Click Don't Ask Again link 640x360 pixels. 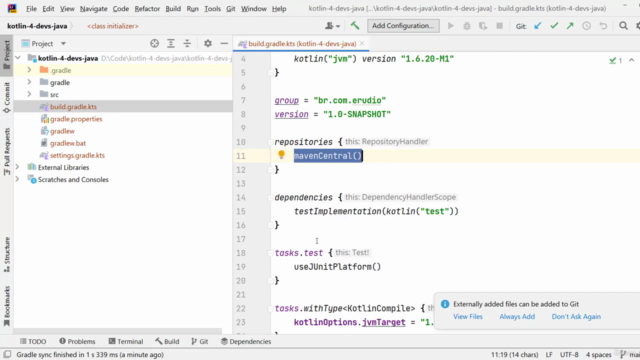576,316
